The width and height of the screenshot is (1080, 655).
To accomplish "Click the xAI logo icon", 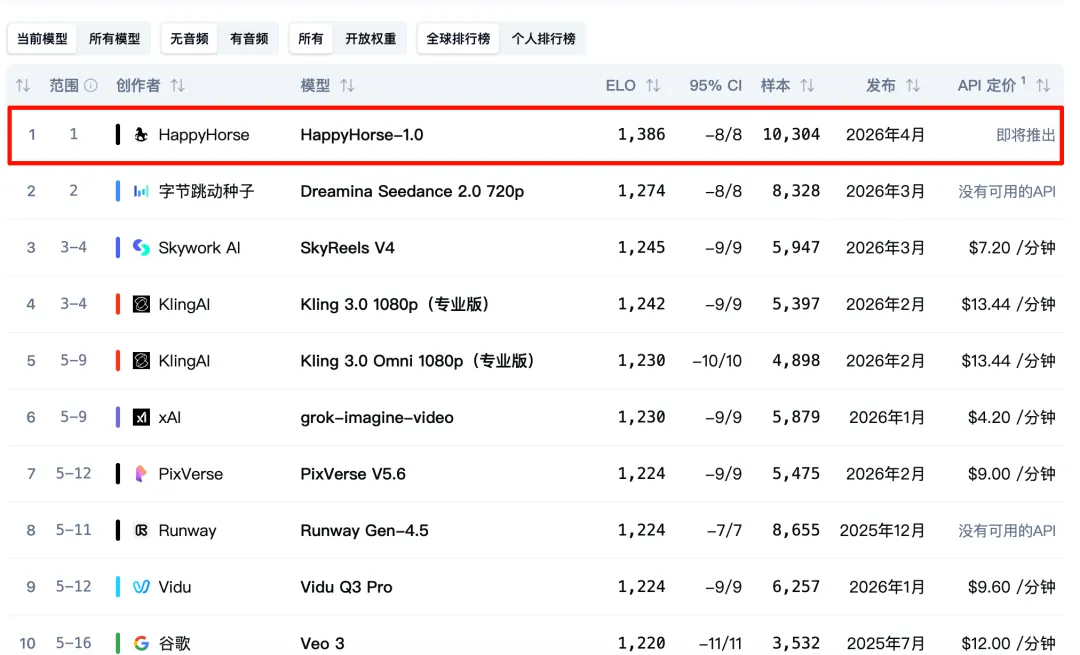I will (x=141, y=417).
